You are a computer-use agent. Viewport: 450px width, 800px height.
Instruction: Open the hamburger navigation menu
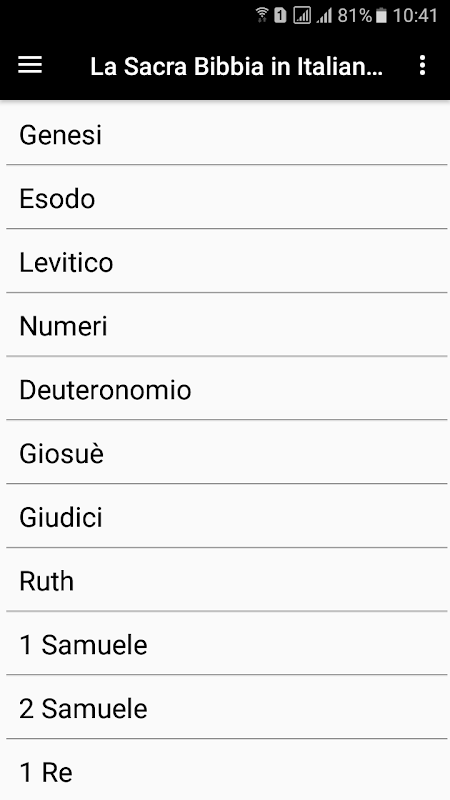click(30, 65)
